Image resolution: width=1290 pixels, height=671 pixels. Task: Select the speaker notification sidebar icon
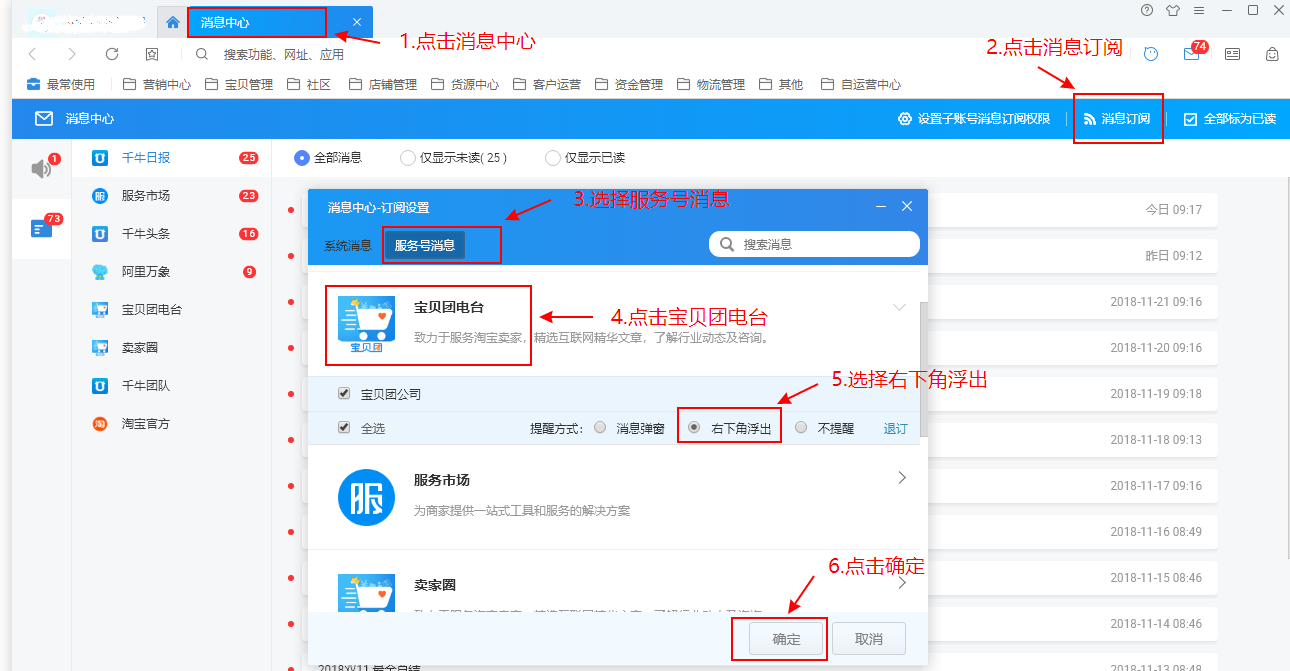[x=41, y=169]
